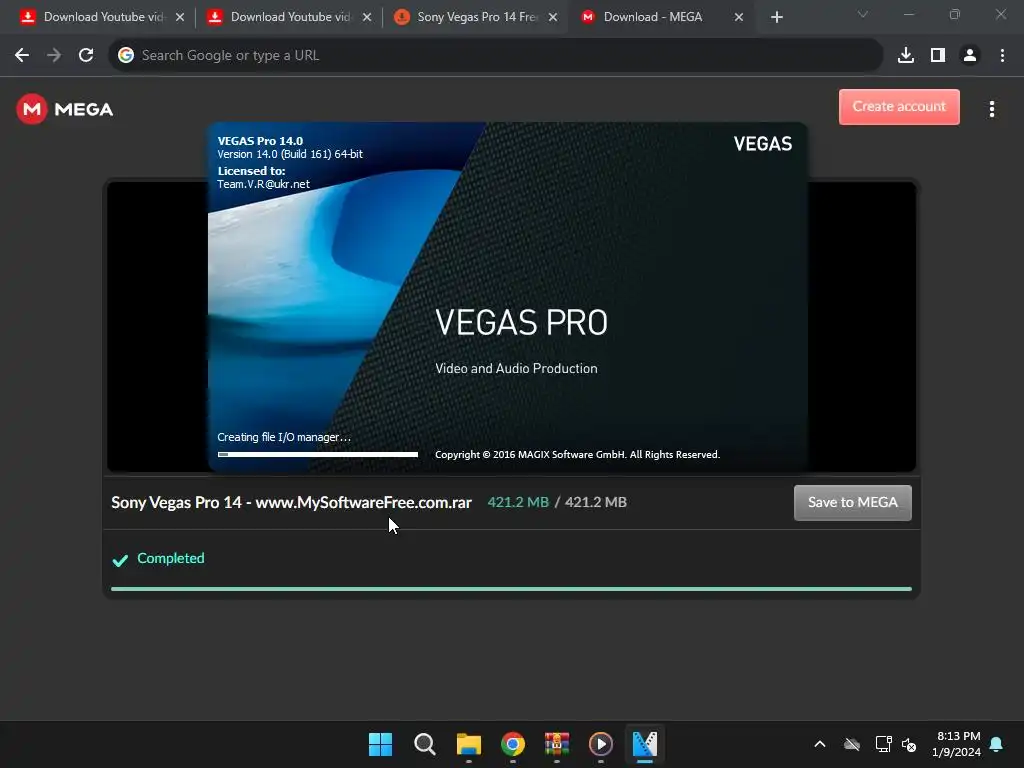Go forward in browser history
Viewport: 1024px width, 768px height.
tap(54, 56)
